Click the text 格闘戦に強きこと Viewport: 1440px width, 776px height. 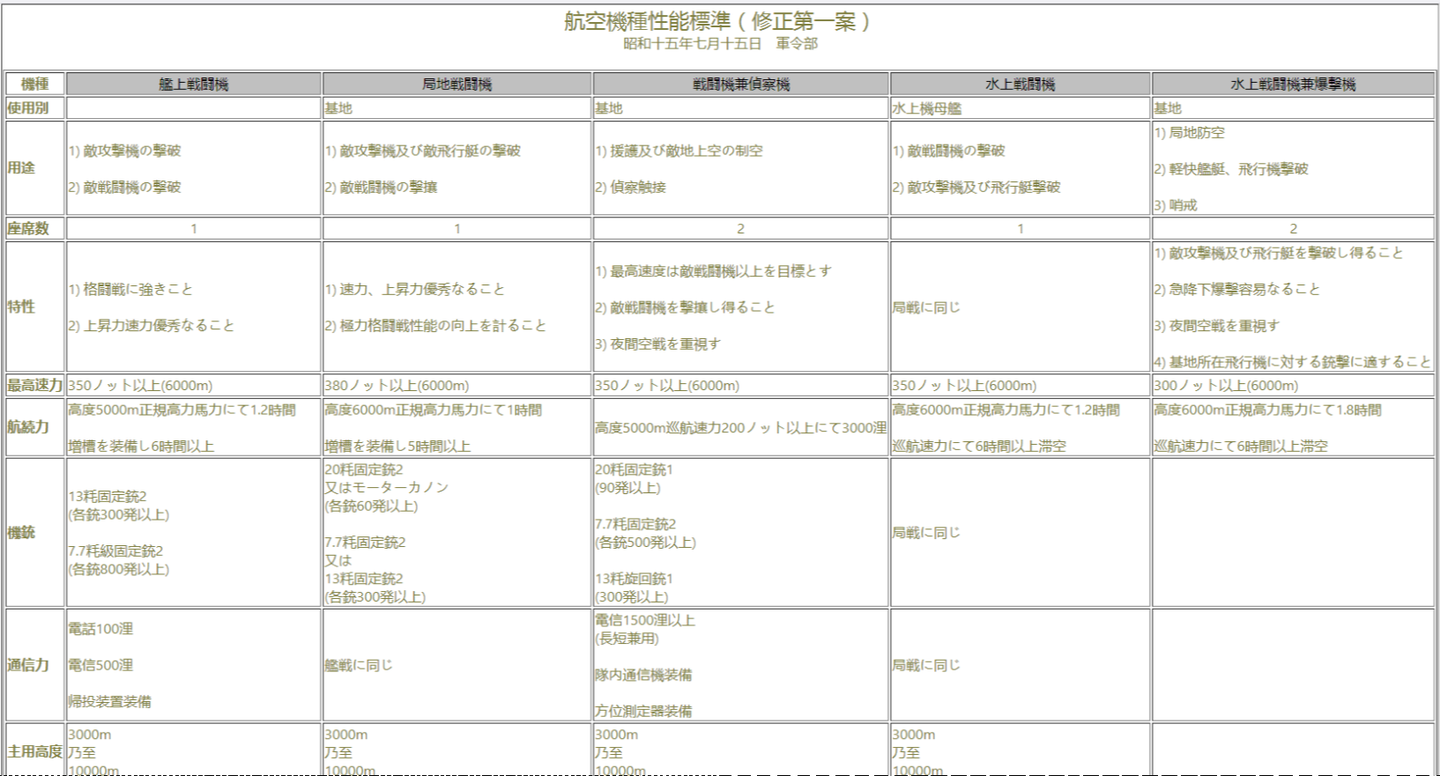point(138,289)
